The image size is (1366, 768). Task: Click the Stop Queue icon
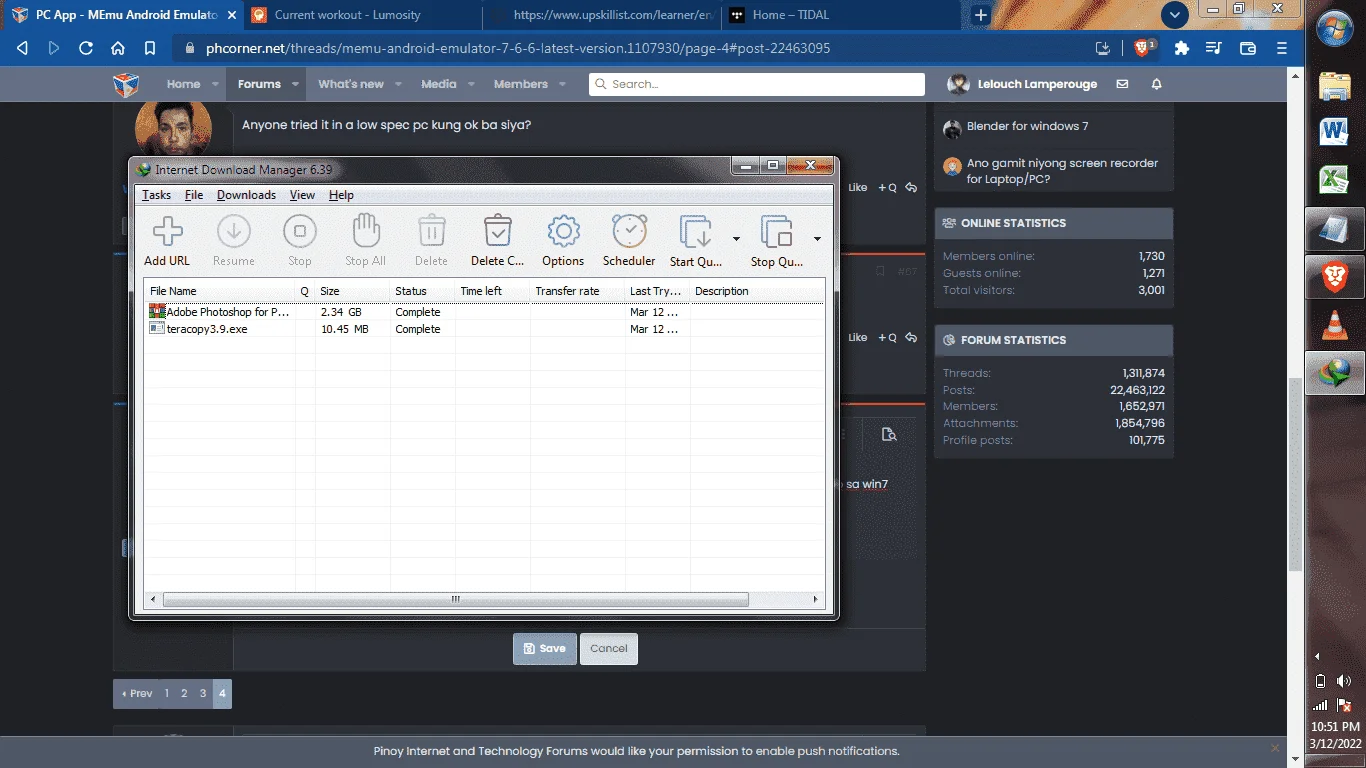[776, 232]
